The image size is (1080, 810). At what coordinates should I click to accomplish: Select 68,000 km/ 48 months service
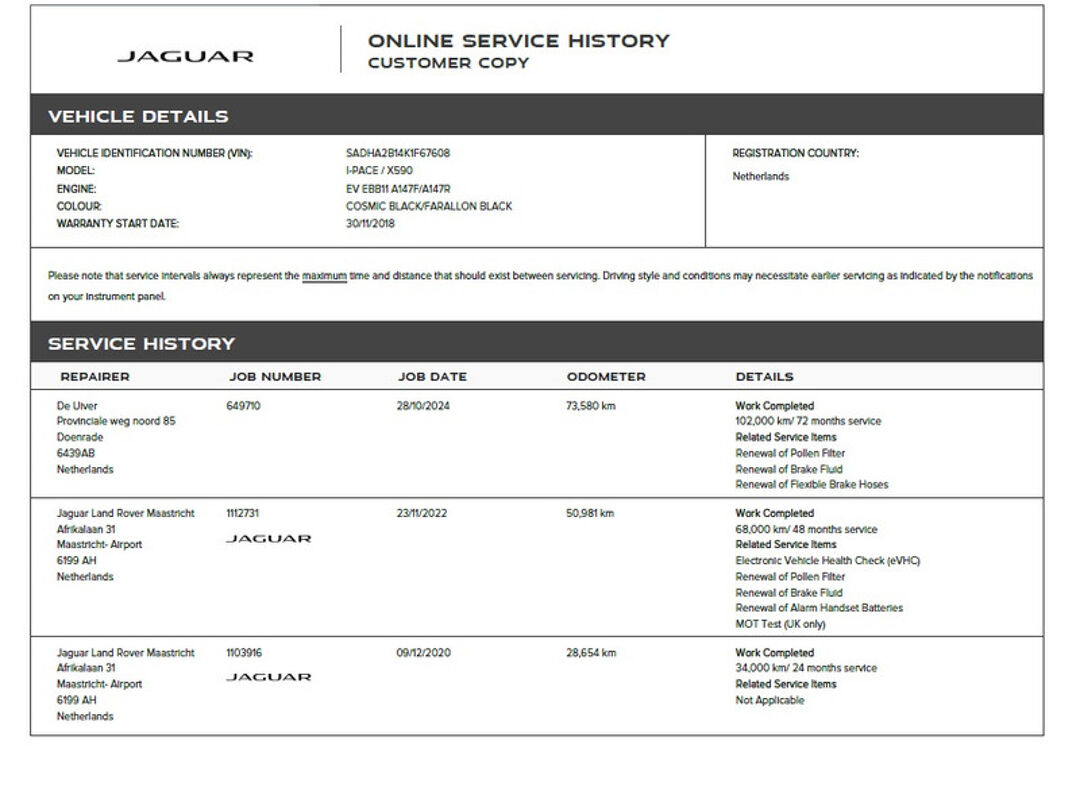806,529
